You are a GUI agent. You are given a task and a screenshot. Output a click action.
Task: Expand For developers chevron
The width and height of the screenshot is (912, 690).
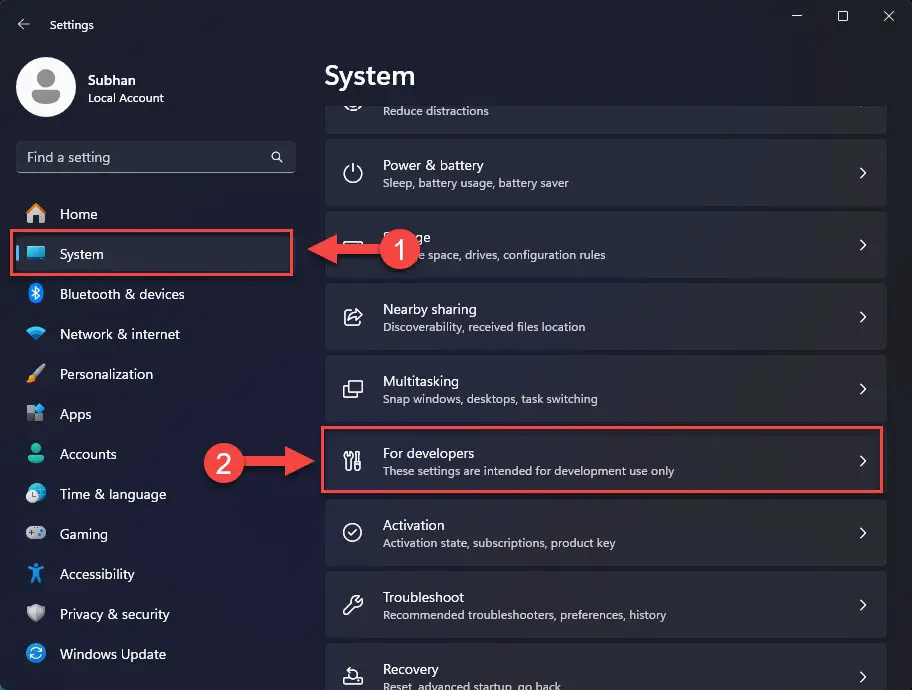[x=863, y=461]
